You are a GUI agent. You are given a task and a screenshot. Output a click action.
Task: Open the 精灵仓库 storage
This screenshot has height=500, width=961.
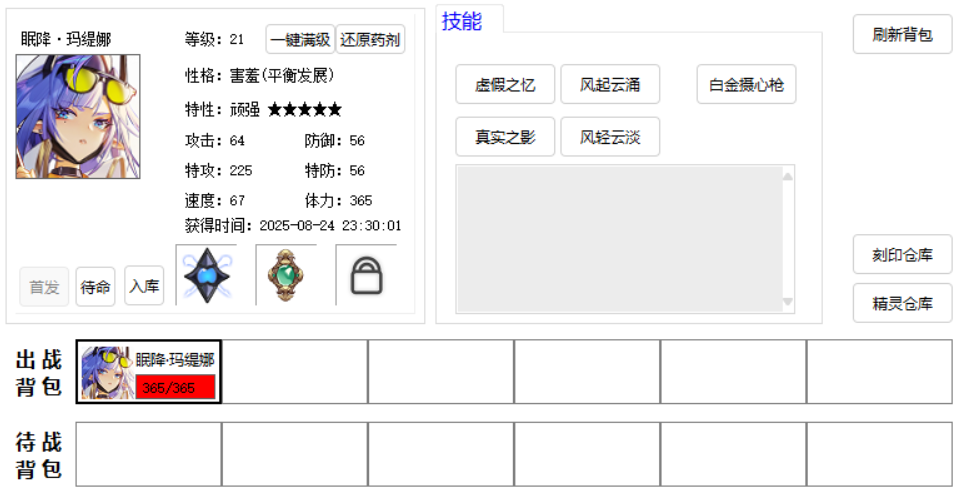(902, 303)
